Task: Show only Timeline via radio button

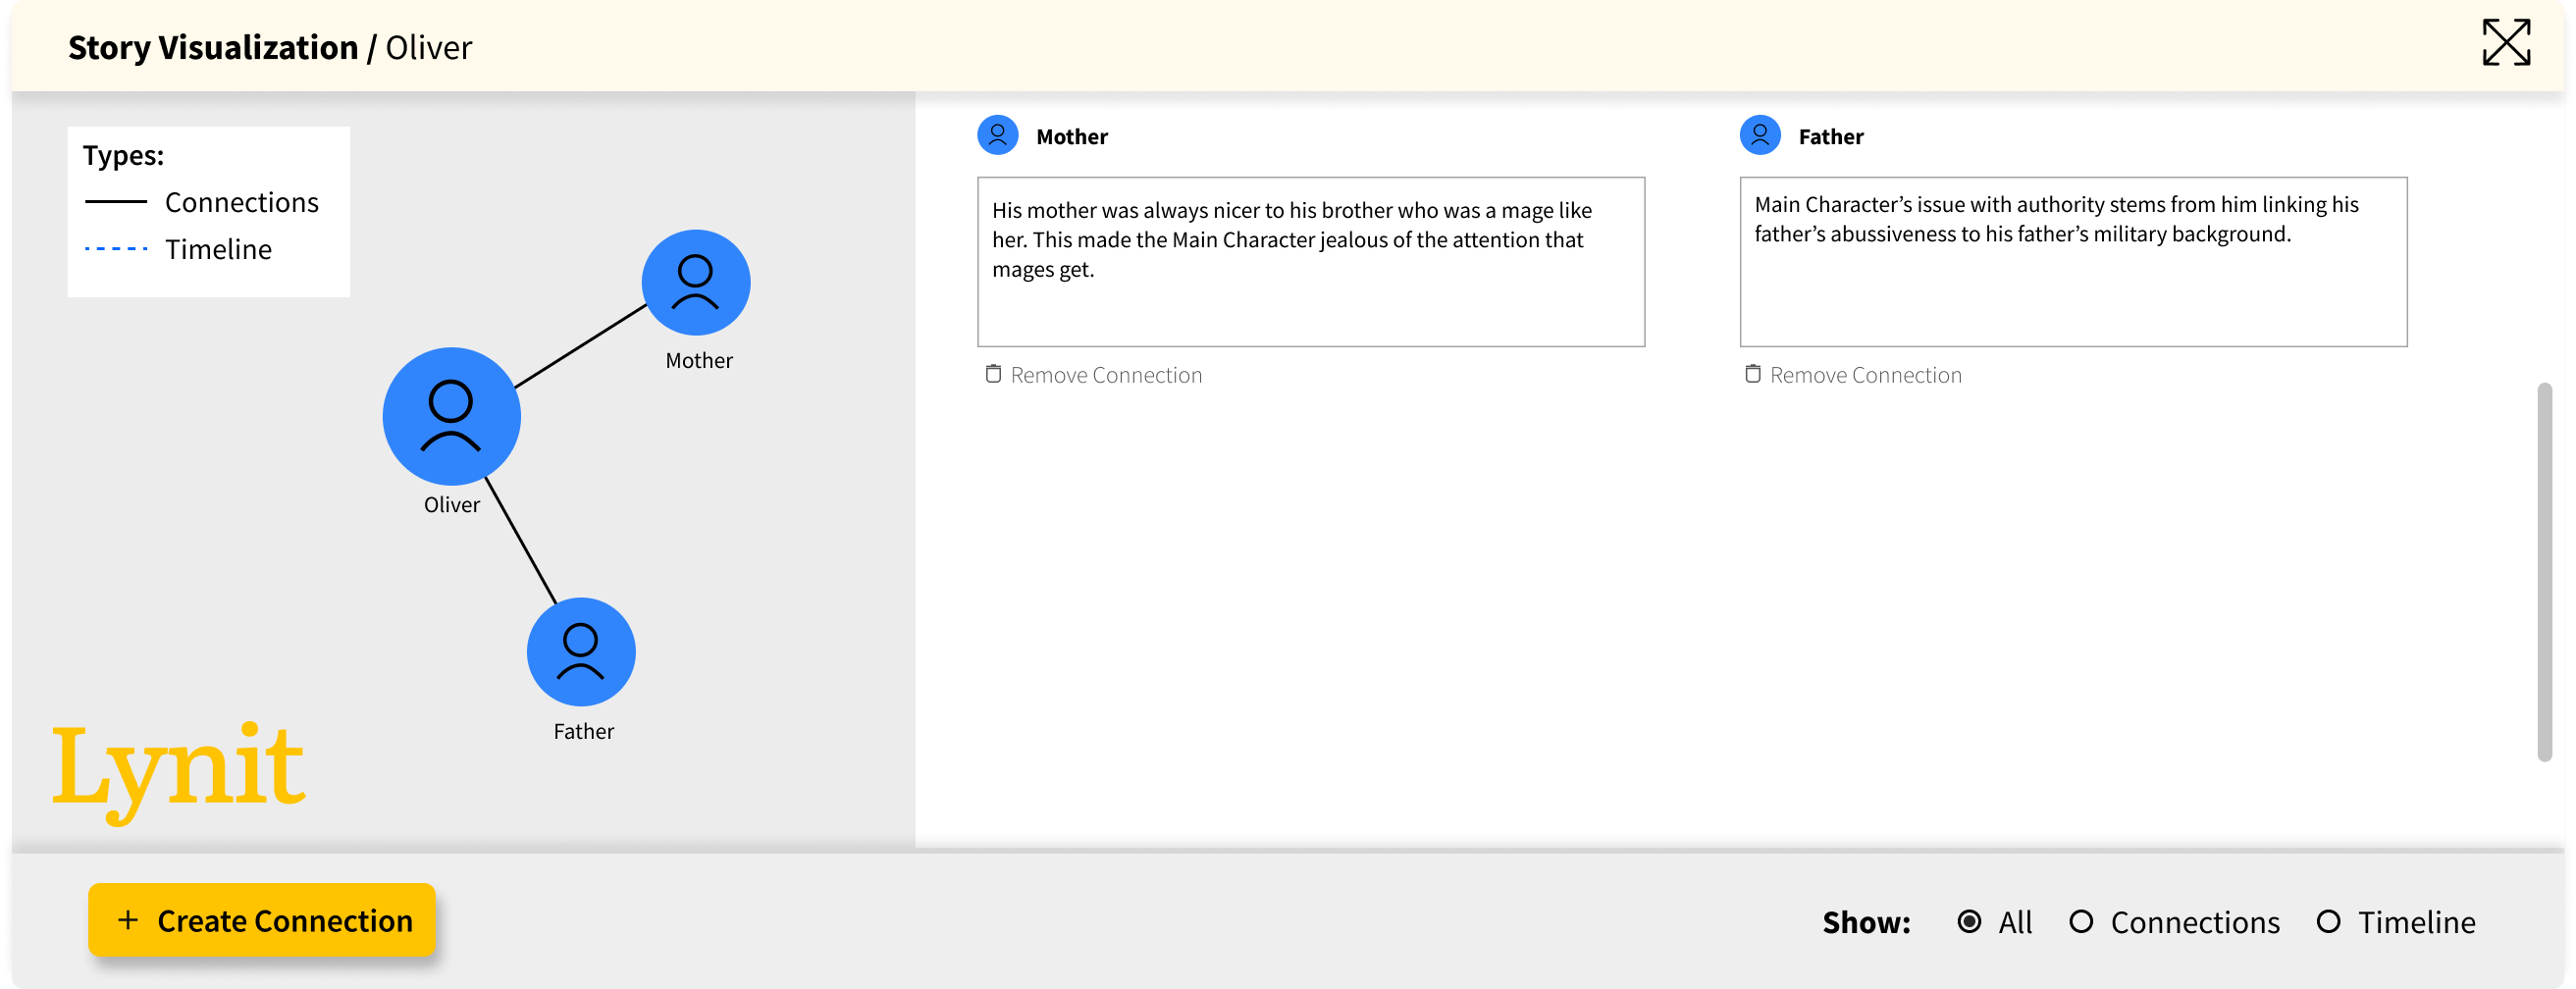Action: click(x=2328, y=922)
